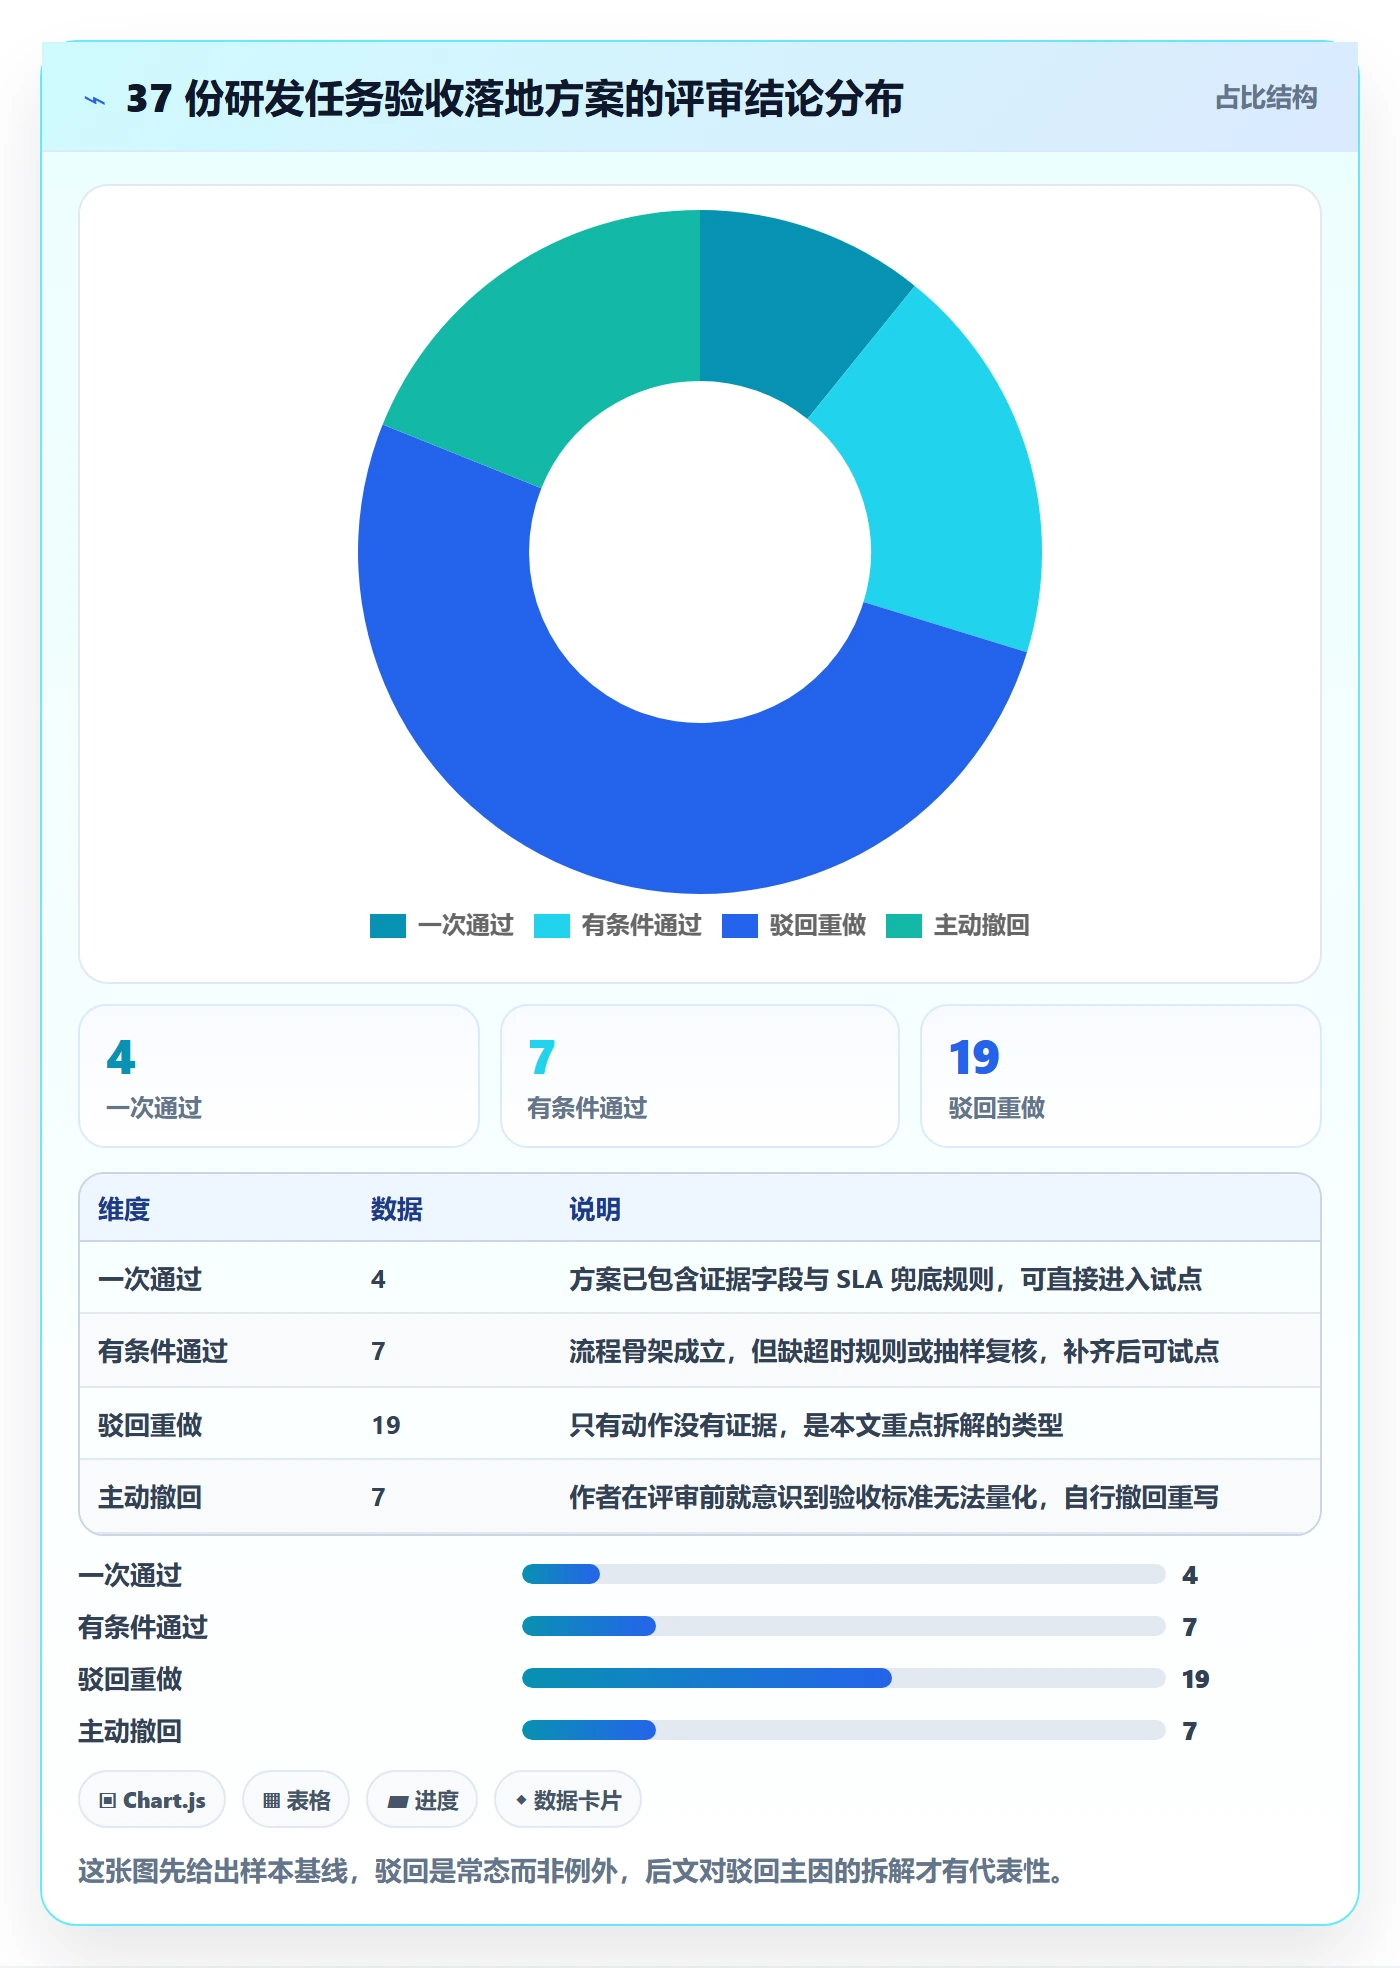
Task: Click the description 只有动作没有证据
Action: click(x=816, y=1425)
